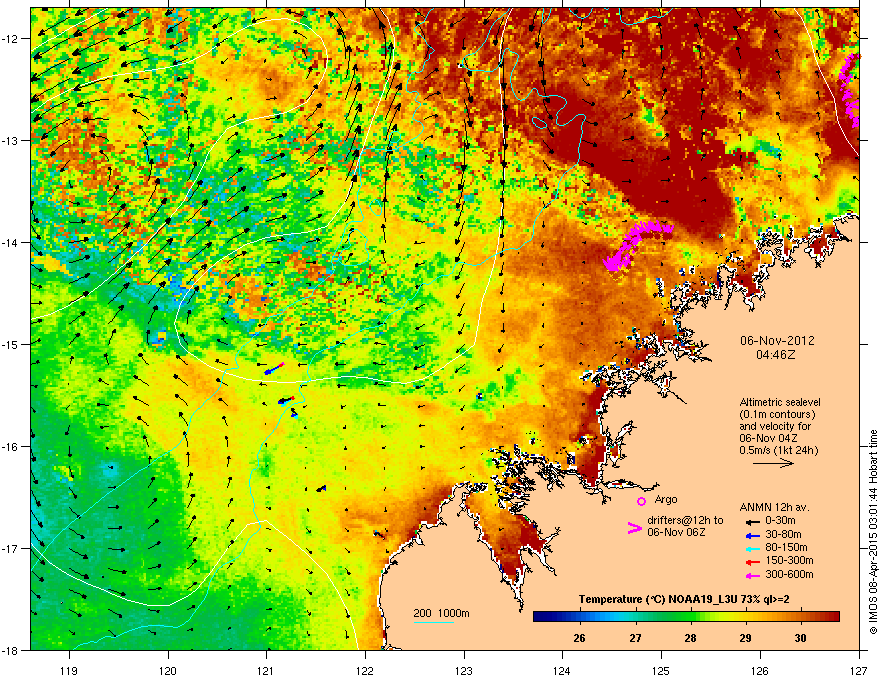The image size is (880, 680).
Task: Click the latitude axis label '-15'
Action: pos(10,344)
